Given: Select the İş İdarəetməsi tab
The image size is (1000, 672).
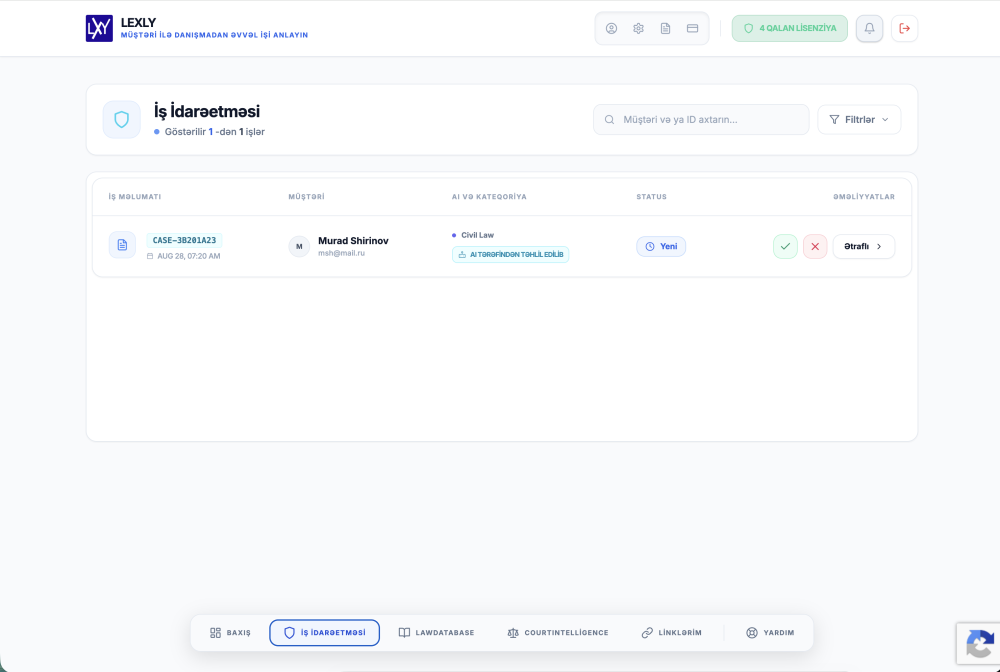Looking at the screenshot, I should [325, 632].
